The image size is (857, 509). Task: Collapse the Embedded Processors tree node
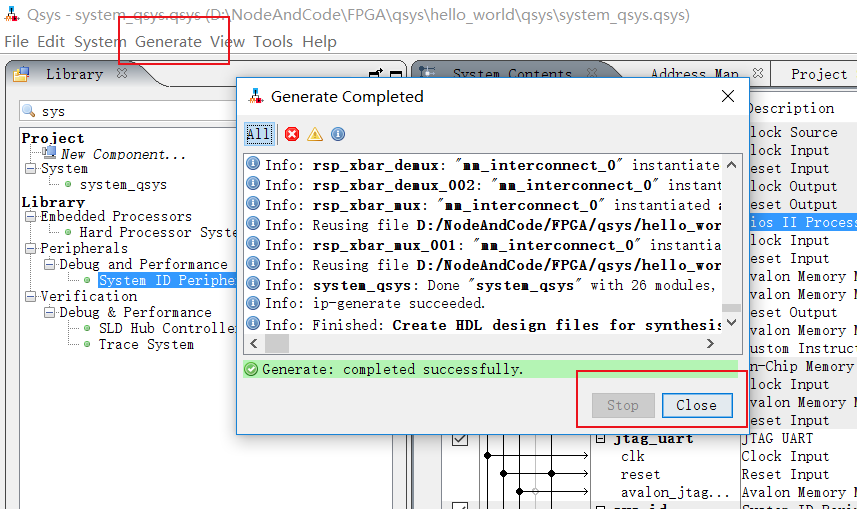tap(31, 217)
